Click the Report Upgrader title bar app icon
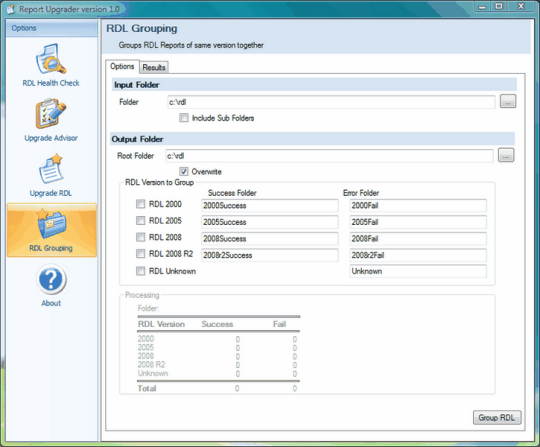 [11, 9]
